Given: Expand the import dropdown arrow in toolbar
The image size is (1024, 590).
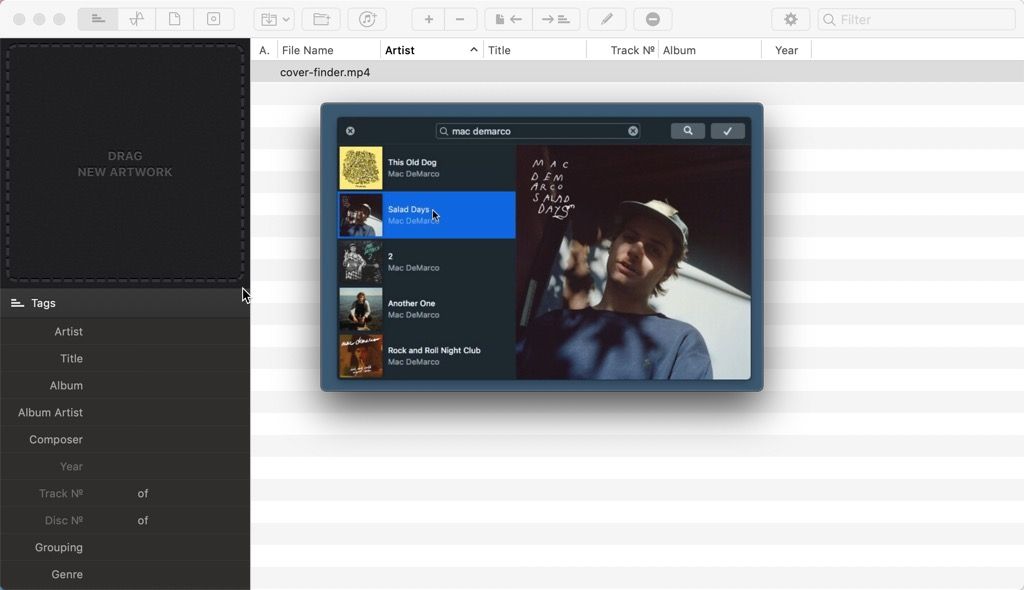Looking at the screenshot, I should tap(286, 20).
